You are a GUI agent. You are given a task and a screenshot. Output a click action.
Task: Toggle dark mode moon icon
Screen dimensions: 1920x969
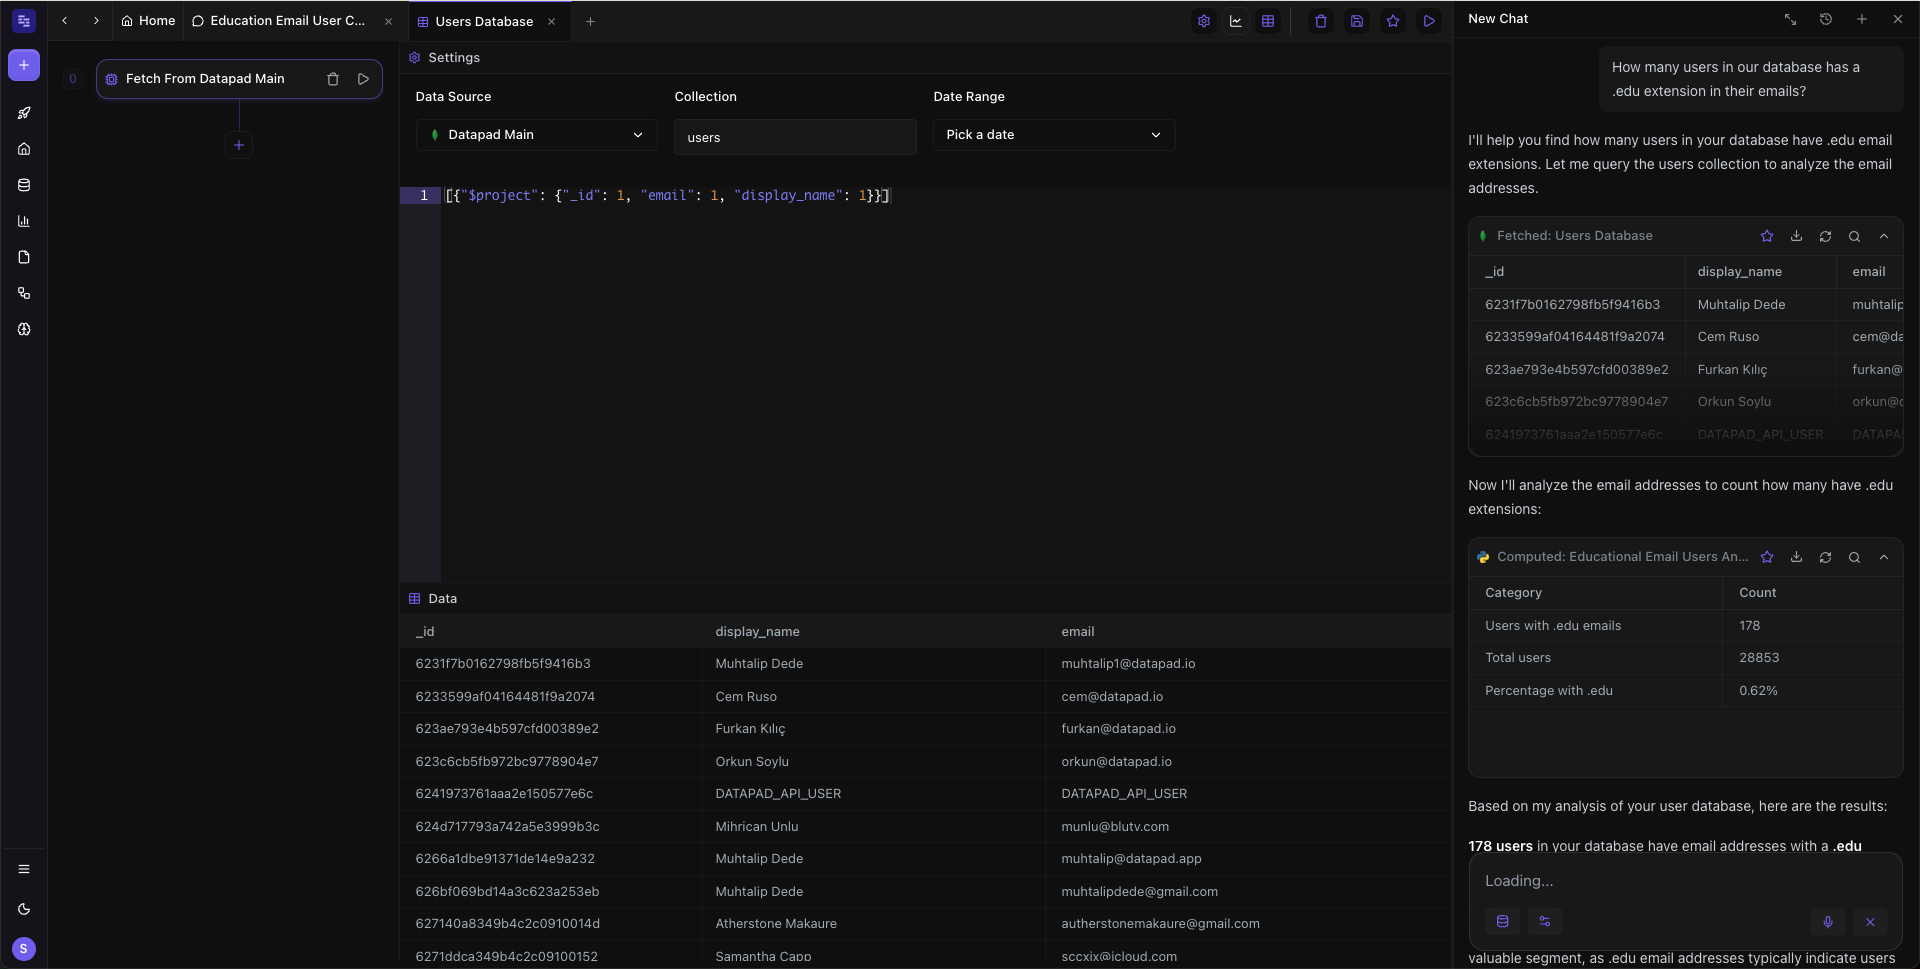tap(24, 909)
